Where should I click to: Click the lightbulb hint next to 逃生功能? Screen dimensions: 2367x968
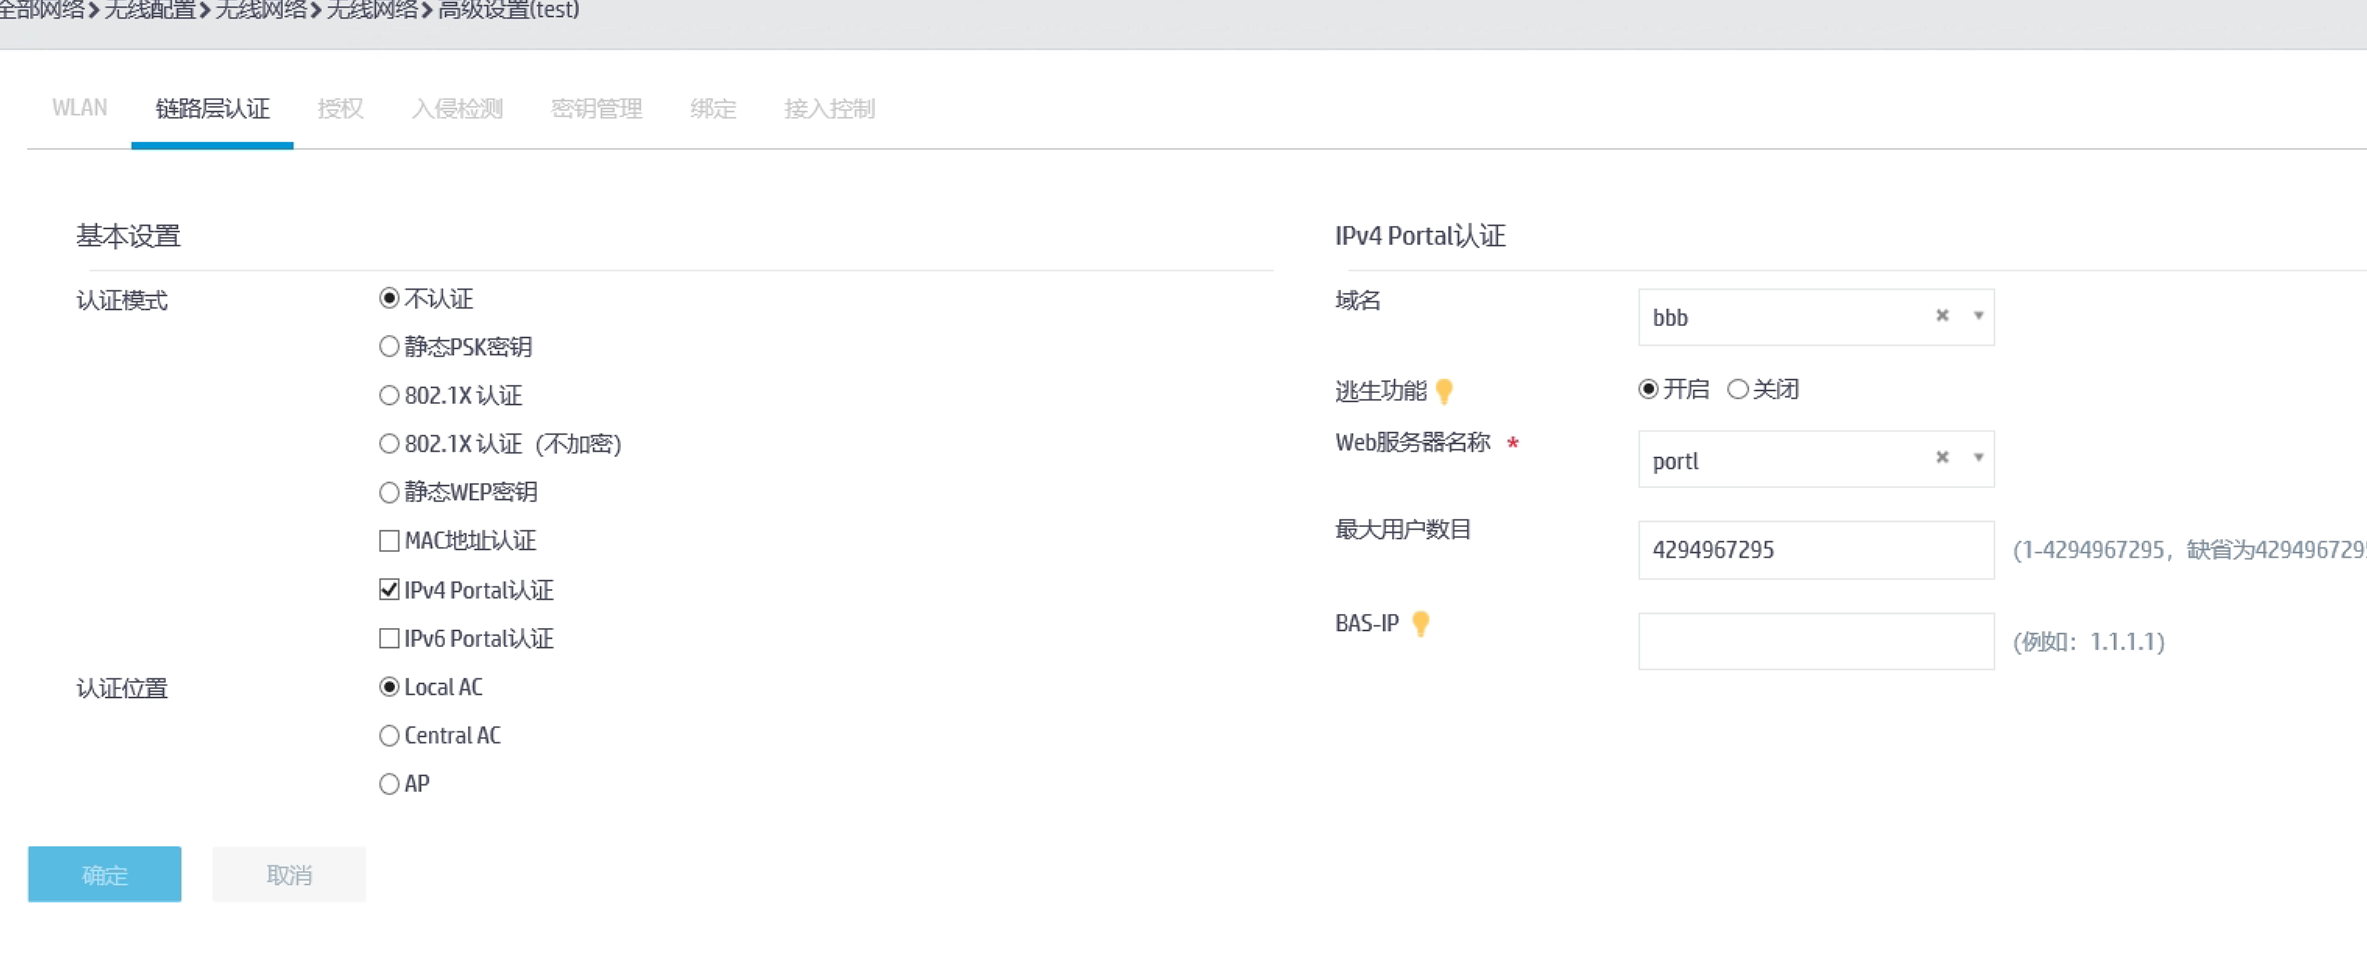coord(1444,391)
